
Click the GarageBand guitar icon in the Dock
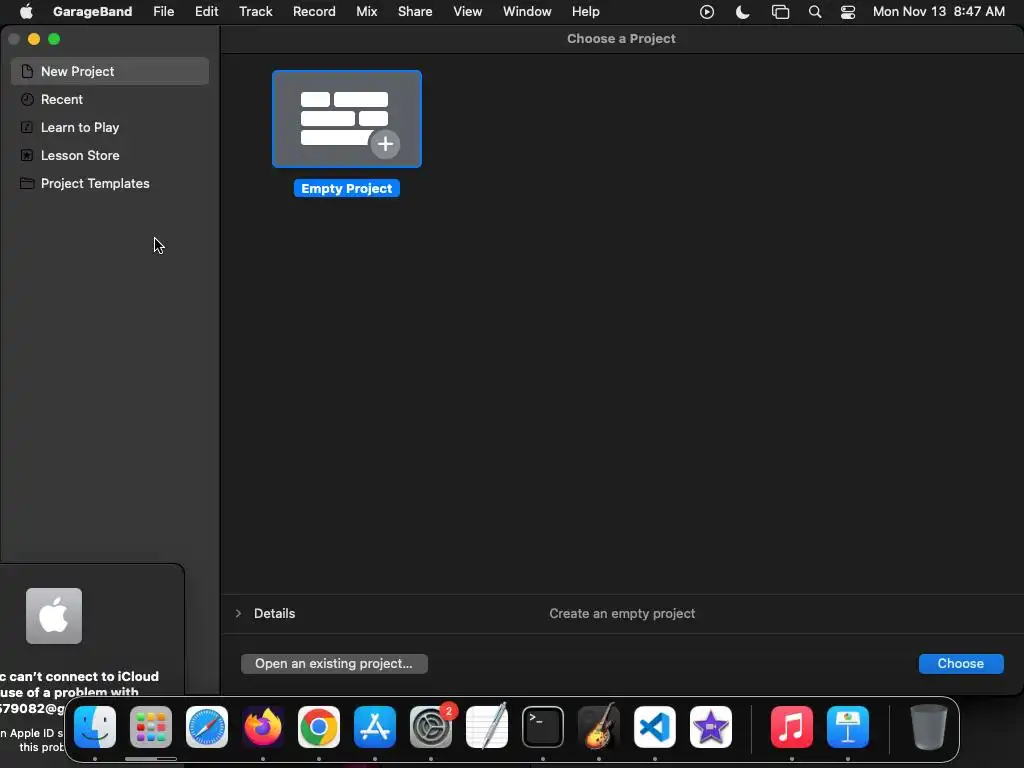(x=599, y=726)
